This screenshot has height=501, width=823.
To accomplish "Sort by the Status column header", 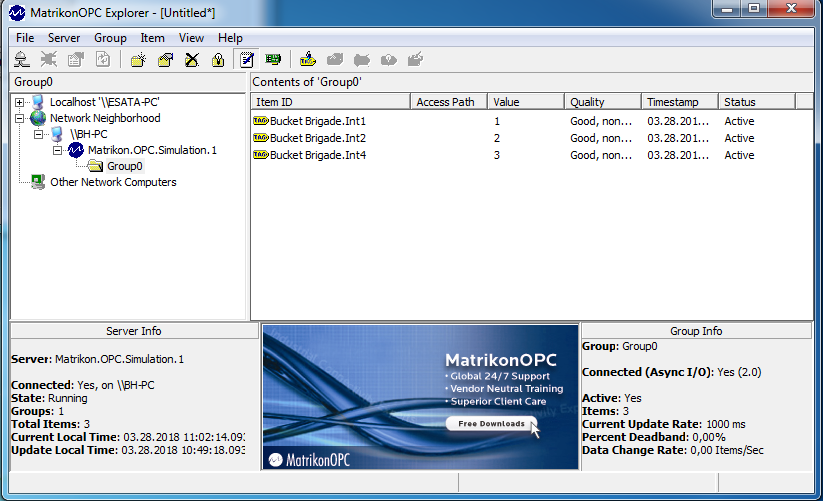I will tap(757, 102).
